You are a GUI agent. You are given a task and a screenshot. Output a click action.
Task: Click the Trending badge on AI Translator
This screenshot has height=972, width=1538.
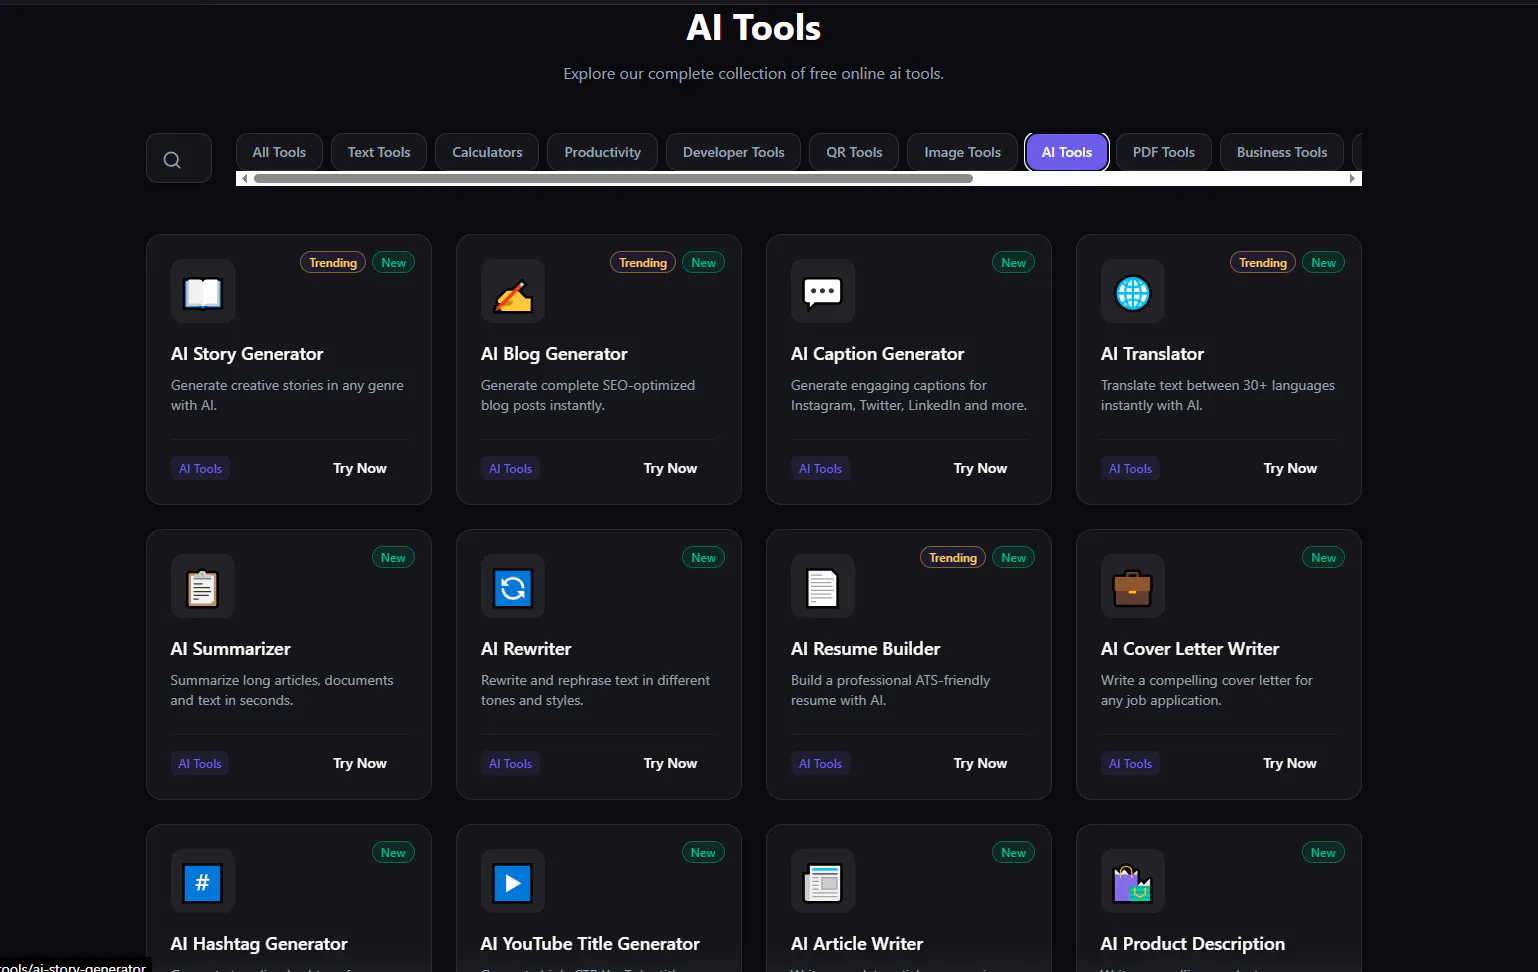1263,263
